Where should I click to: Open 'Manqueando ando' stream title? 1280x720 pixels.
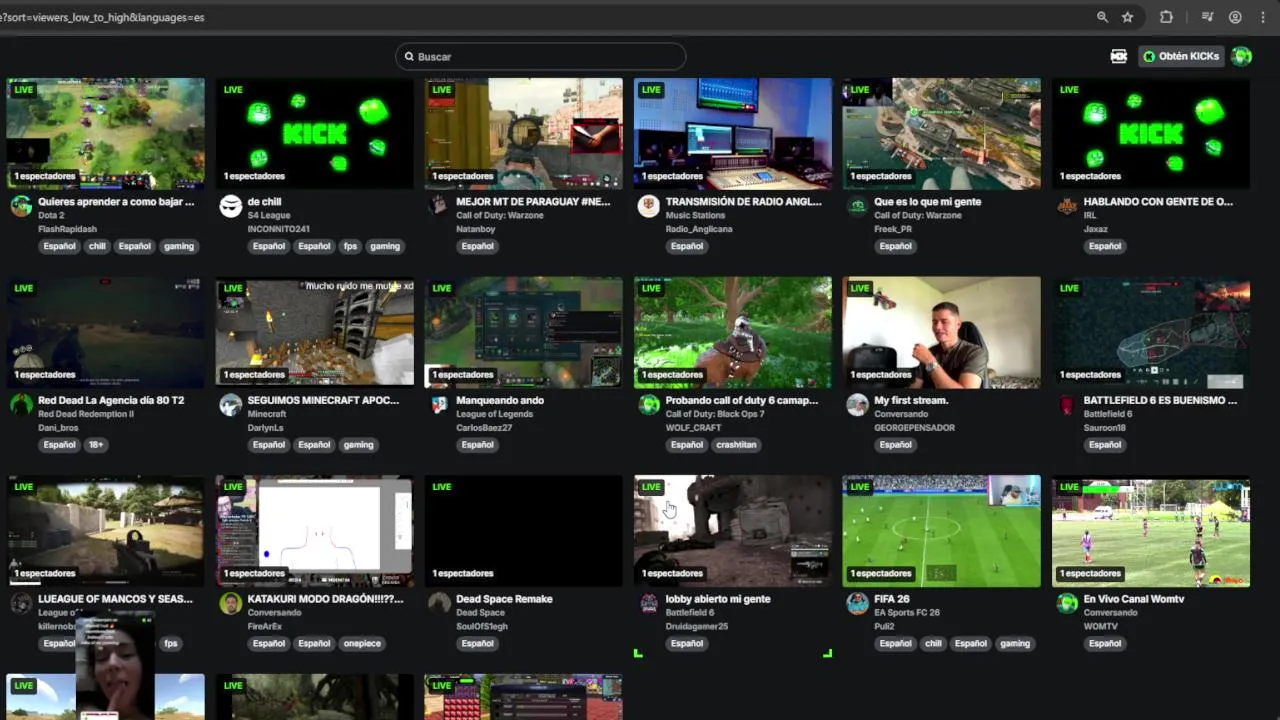500,400
